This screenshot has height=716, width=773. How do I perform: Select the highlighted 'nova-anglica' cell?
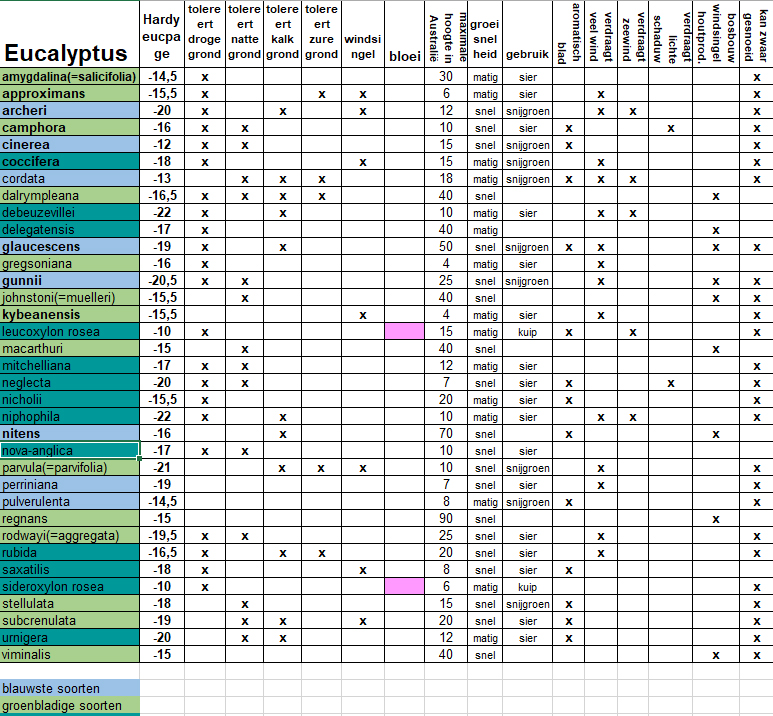70,451
